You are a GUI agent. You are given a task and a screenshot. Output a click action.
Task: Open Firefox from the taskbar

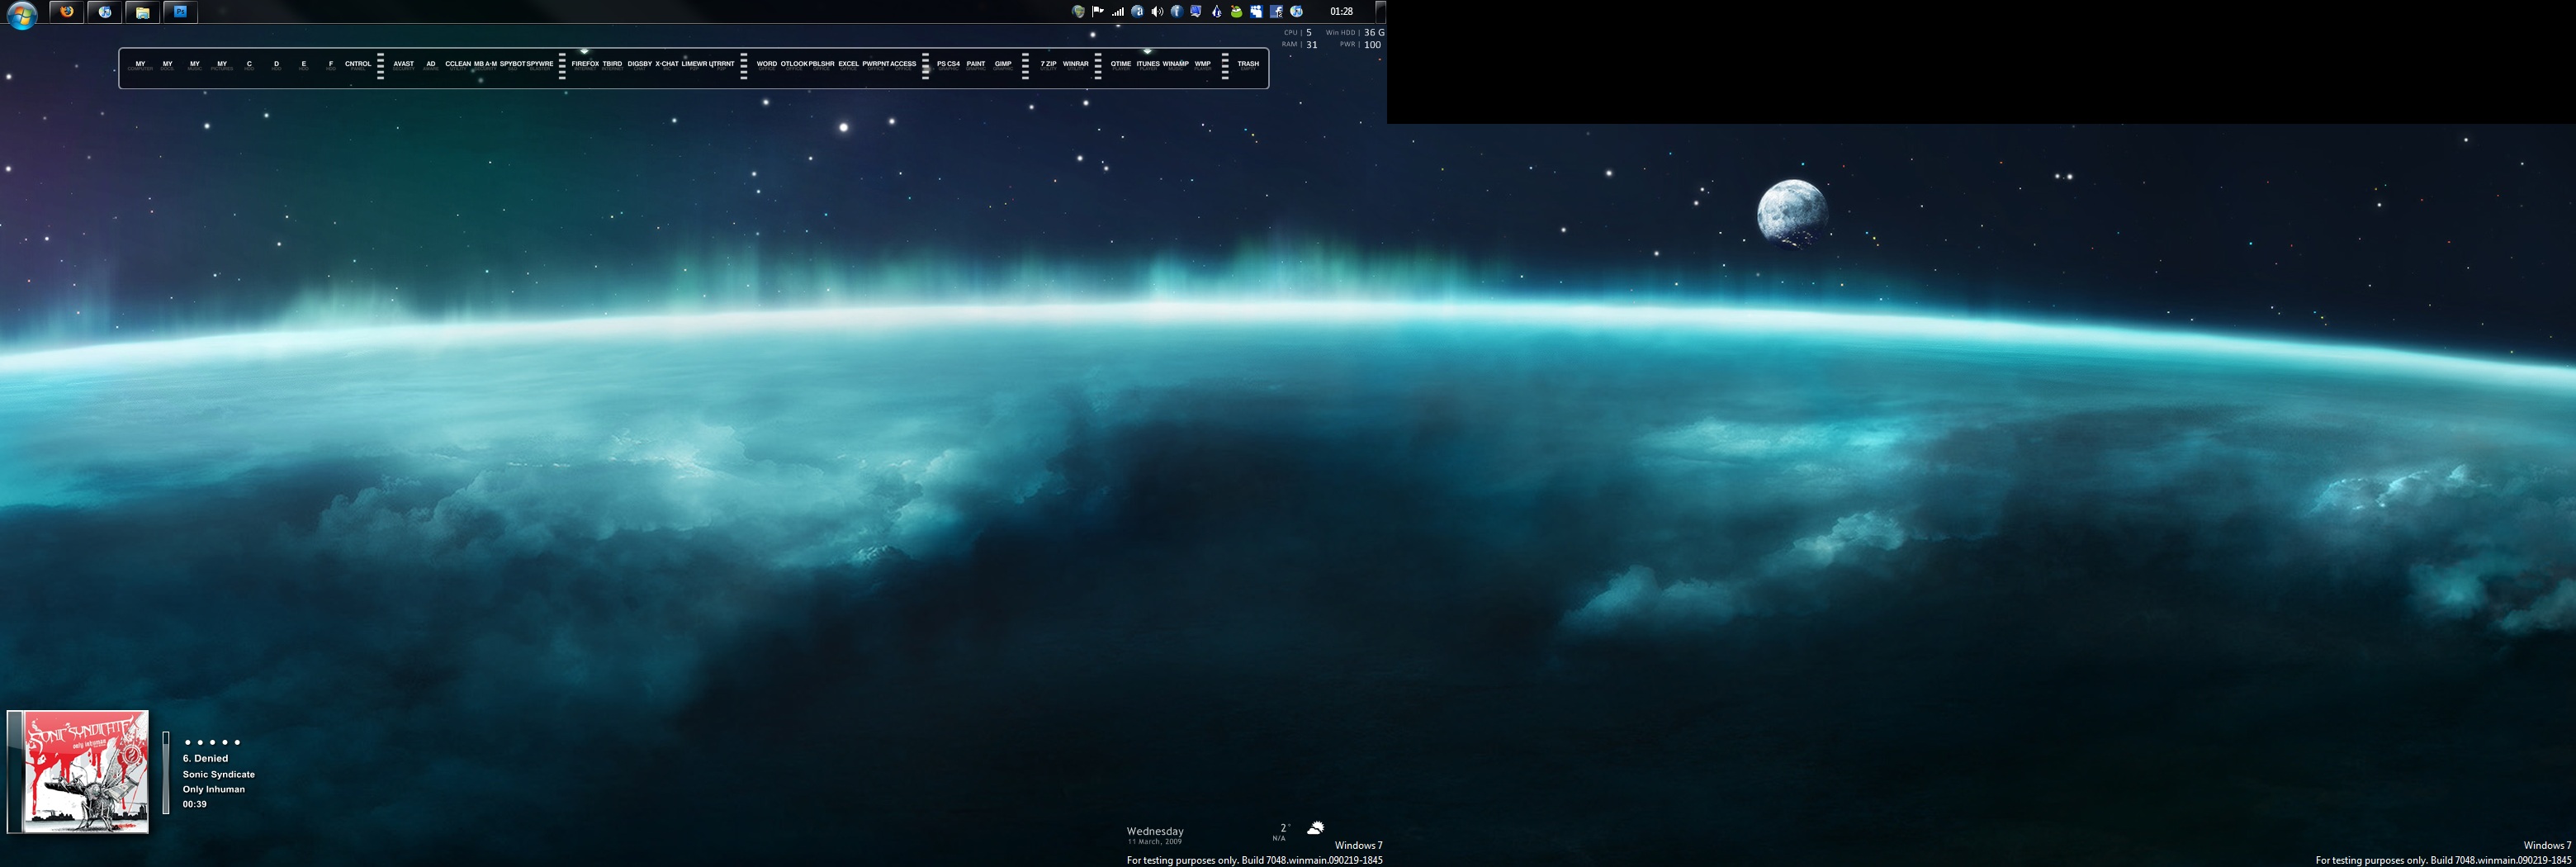(x=67, y=12)
